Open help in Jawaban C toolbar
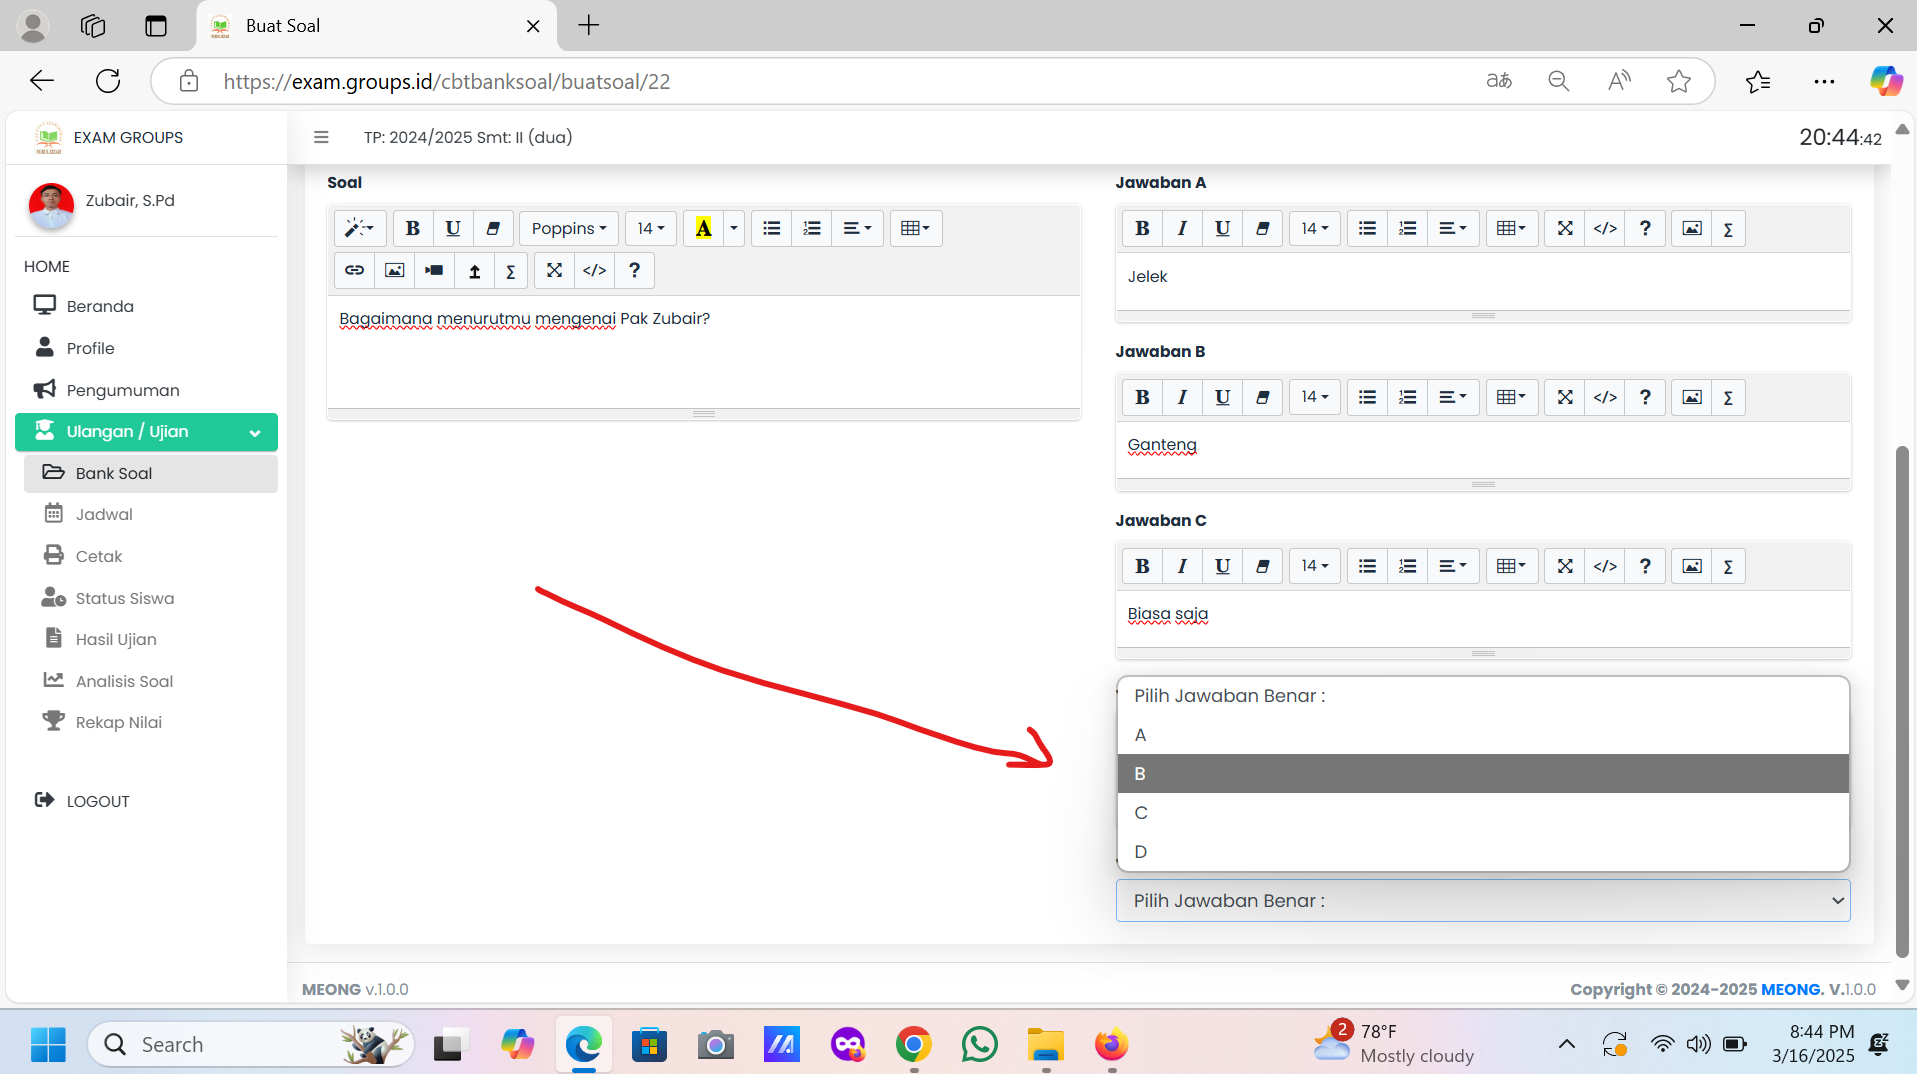Screen dimensions: 1917x1074 click(1645, 566)
